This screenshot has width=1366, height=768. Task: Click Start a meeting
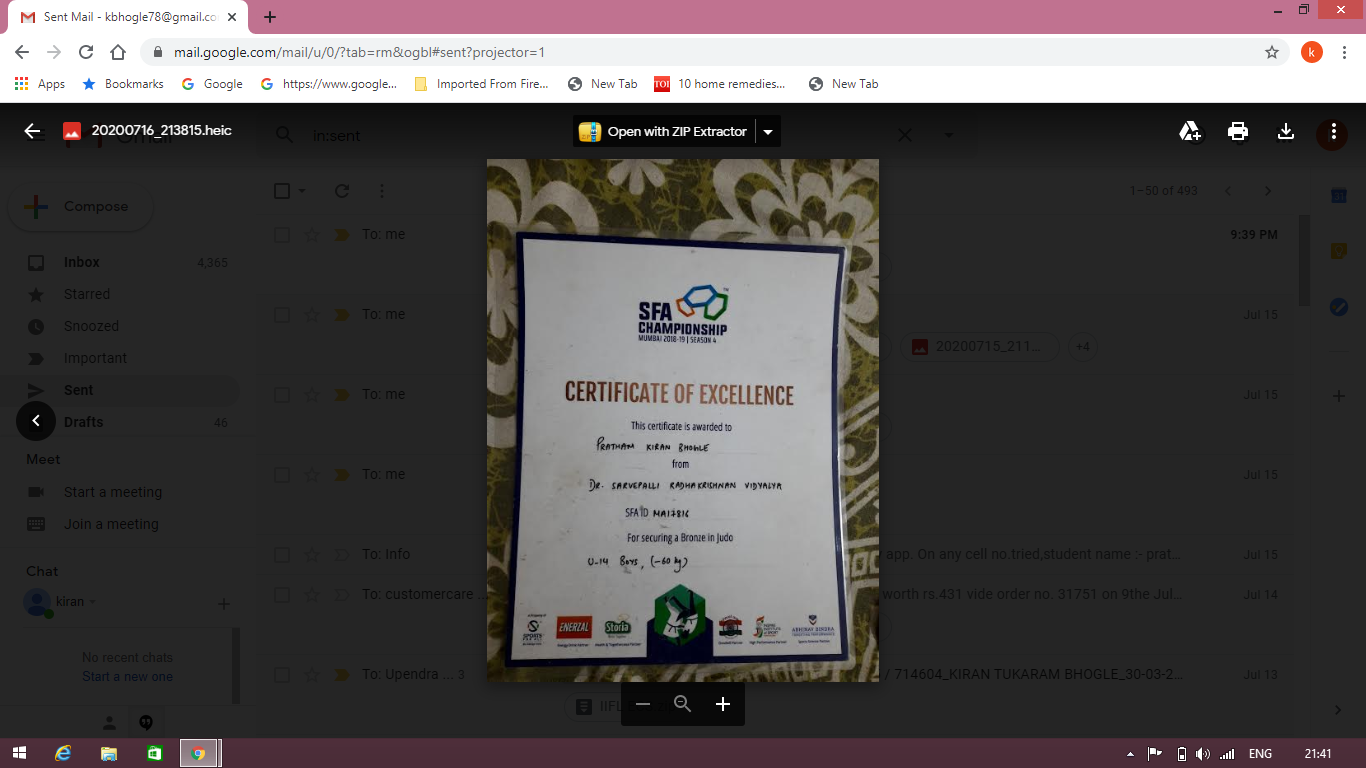(x=112, y=492)
